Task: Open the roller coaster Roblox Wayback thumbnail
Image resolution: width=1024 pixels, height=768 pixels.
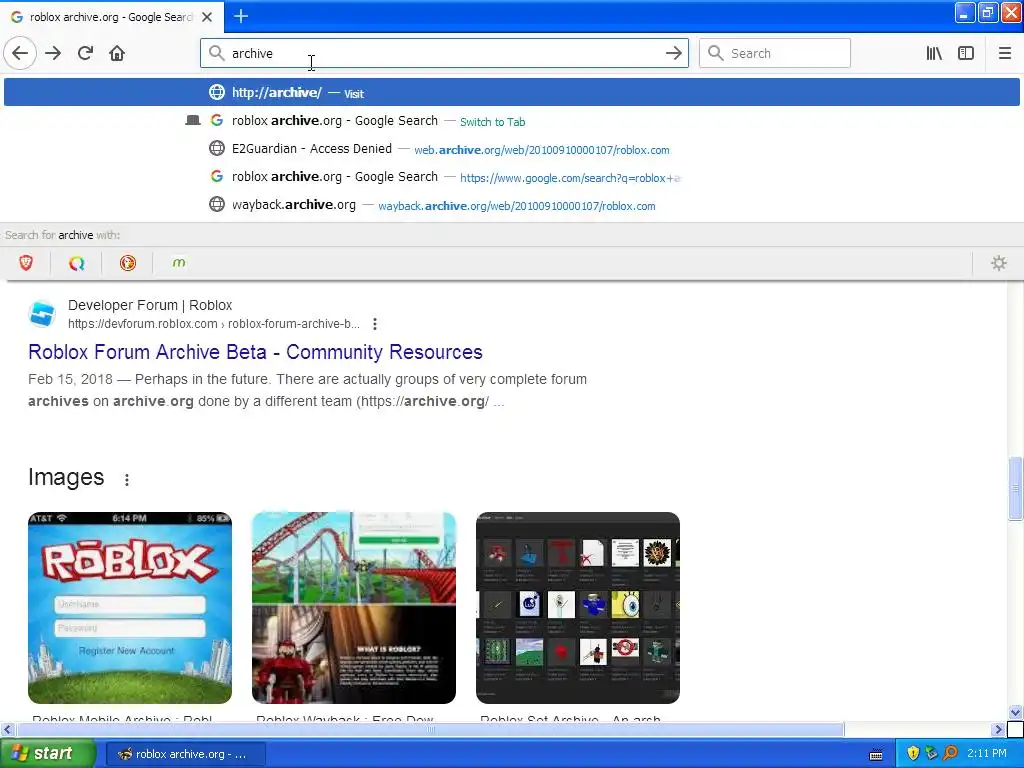Action: point(354,607)
